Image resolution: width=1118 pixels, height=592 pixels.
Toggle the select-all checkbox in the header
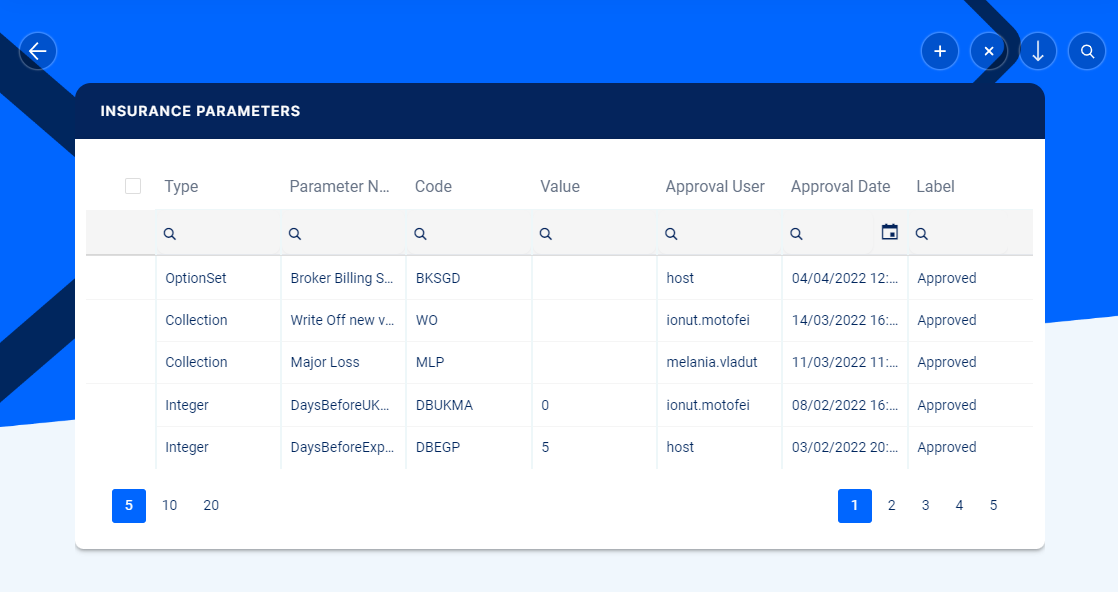coord(133,186)
